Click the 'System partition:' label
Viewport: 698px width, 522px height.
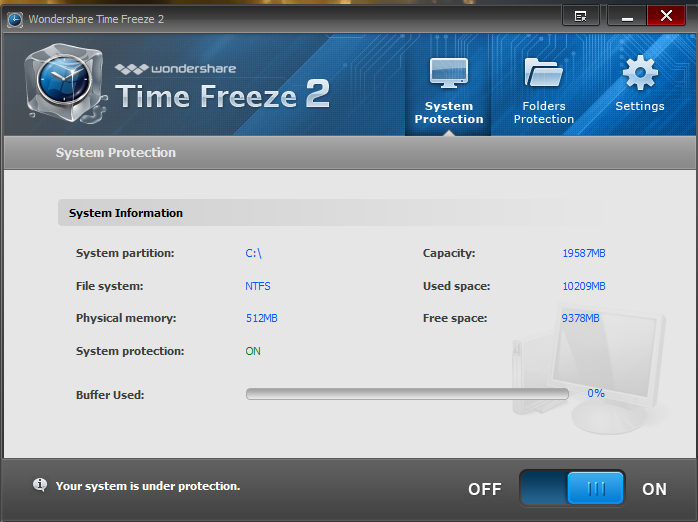125,253
